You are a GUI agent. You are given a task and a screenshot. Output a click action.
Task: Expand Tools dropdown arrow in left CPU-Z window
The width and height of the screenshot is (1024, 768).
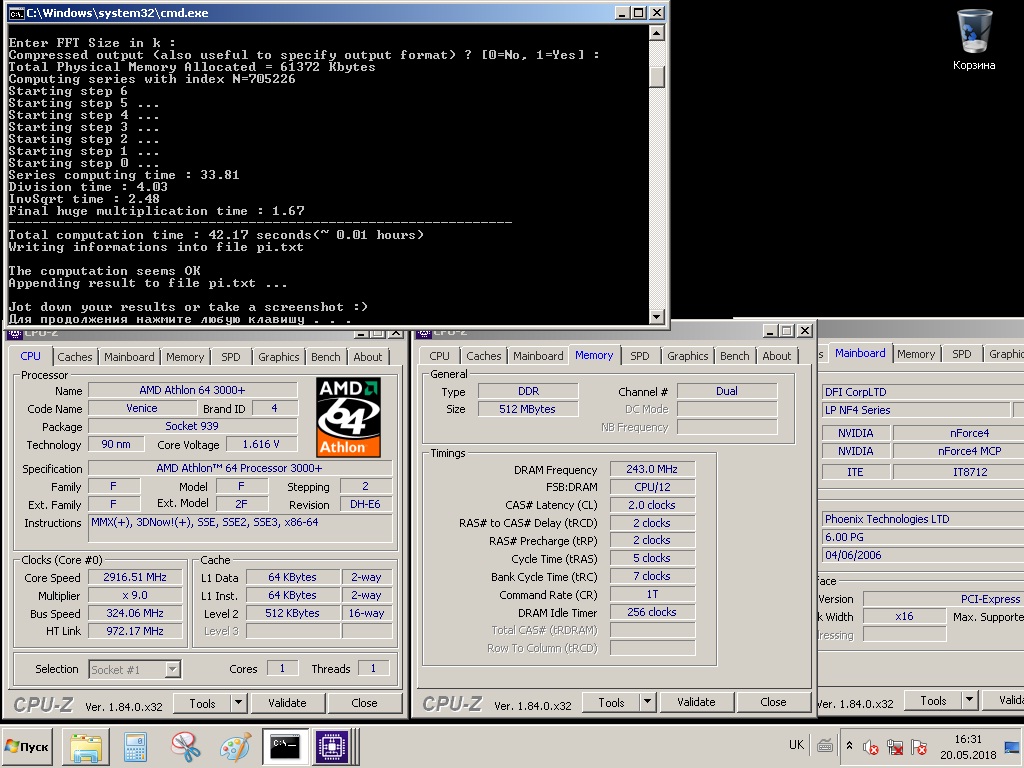238,703
